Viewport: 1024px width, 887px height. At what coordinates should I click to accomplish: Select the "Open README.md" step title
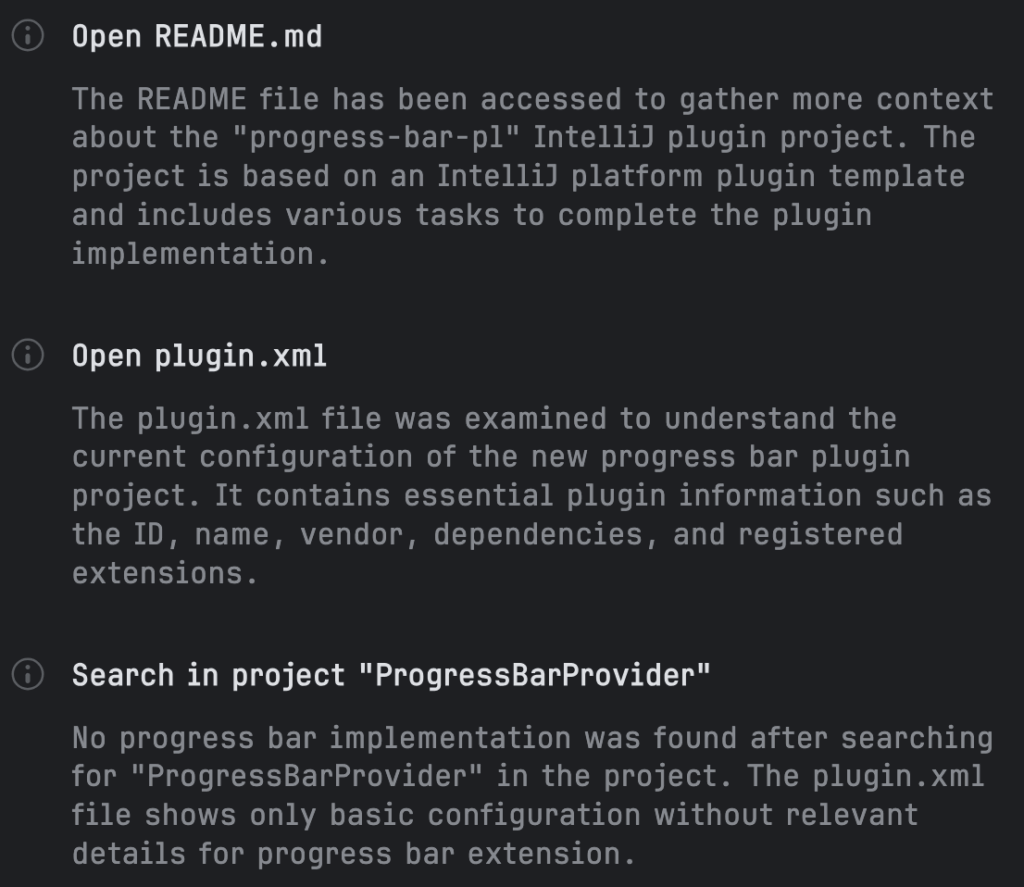(197, 37)
